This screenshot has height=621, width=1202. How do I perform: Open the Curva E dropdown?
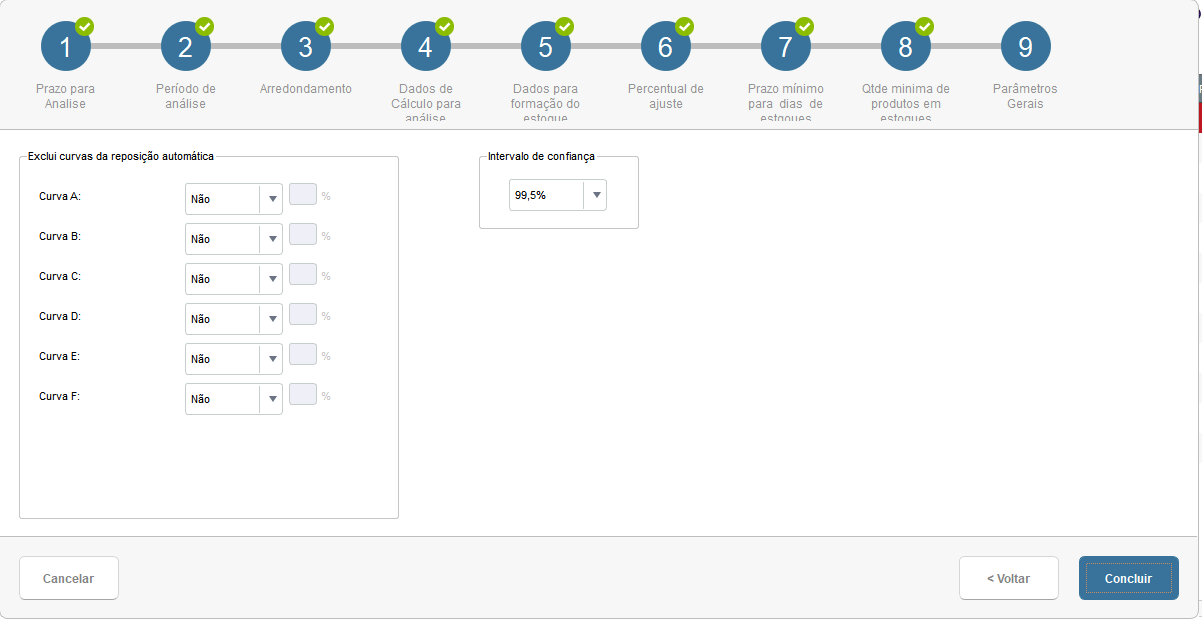[x=234, y=359]
